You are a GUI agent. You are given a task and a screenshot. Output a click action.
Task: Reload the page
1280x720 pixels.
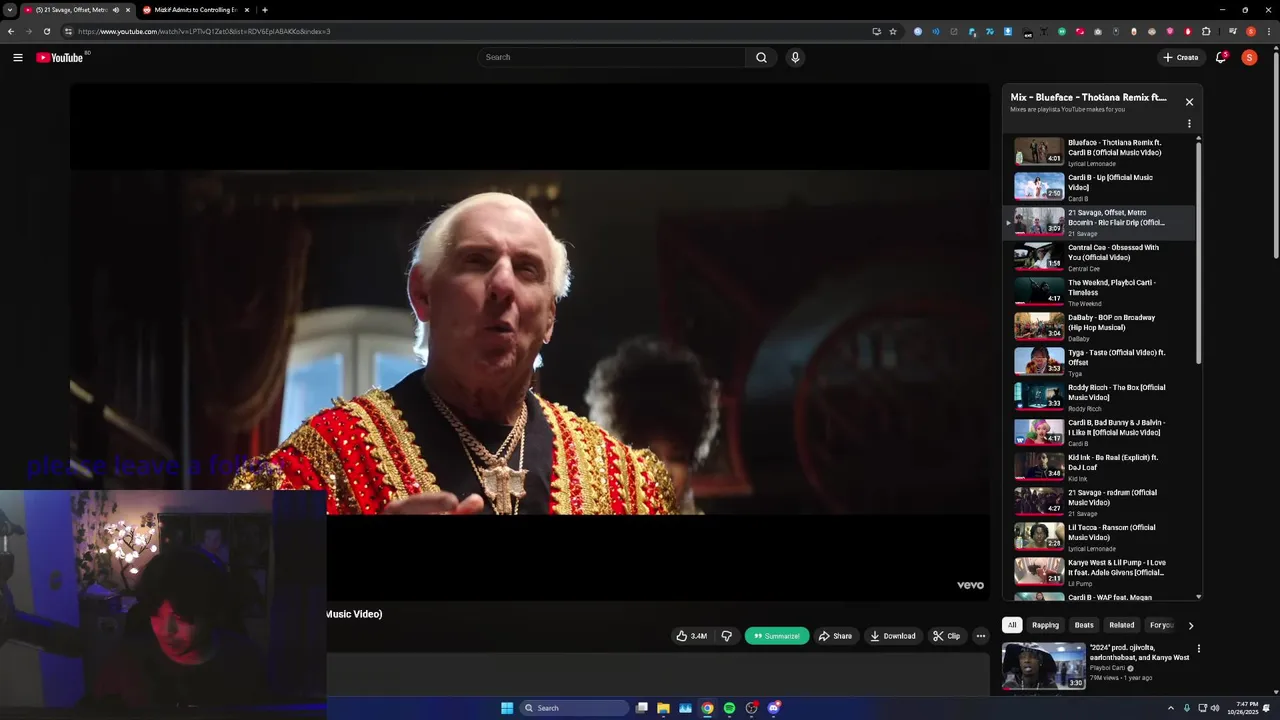pyautogui.click(x=46, y=31)
